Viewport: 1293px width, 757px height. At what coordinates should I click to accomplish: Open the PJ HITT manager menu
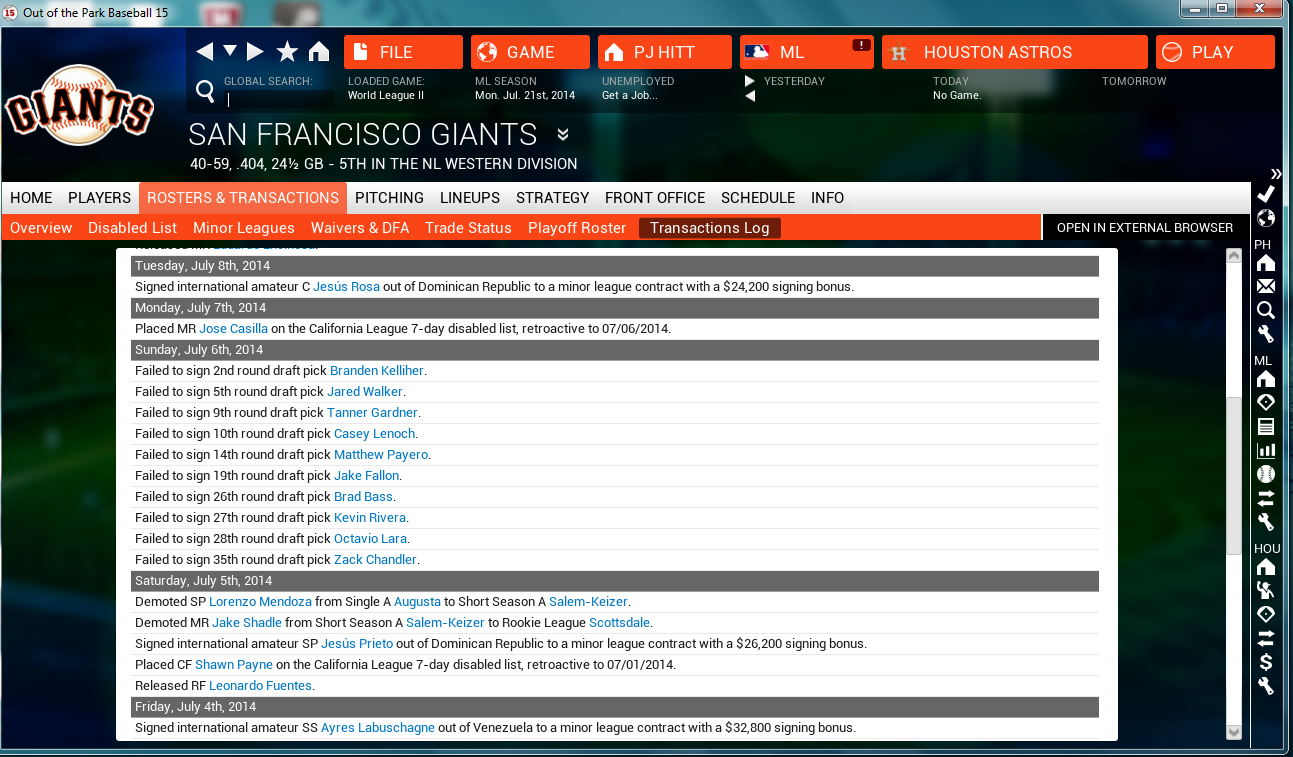[x=665, y=52]
